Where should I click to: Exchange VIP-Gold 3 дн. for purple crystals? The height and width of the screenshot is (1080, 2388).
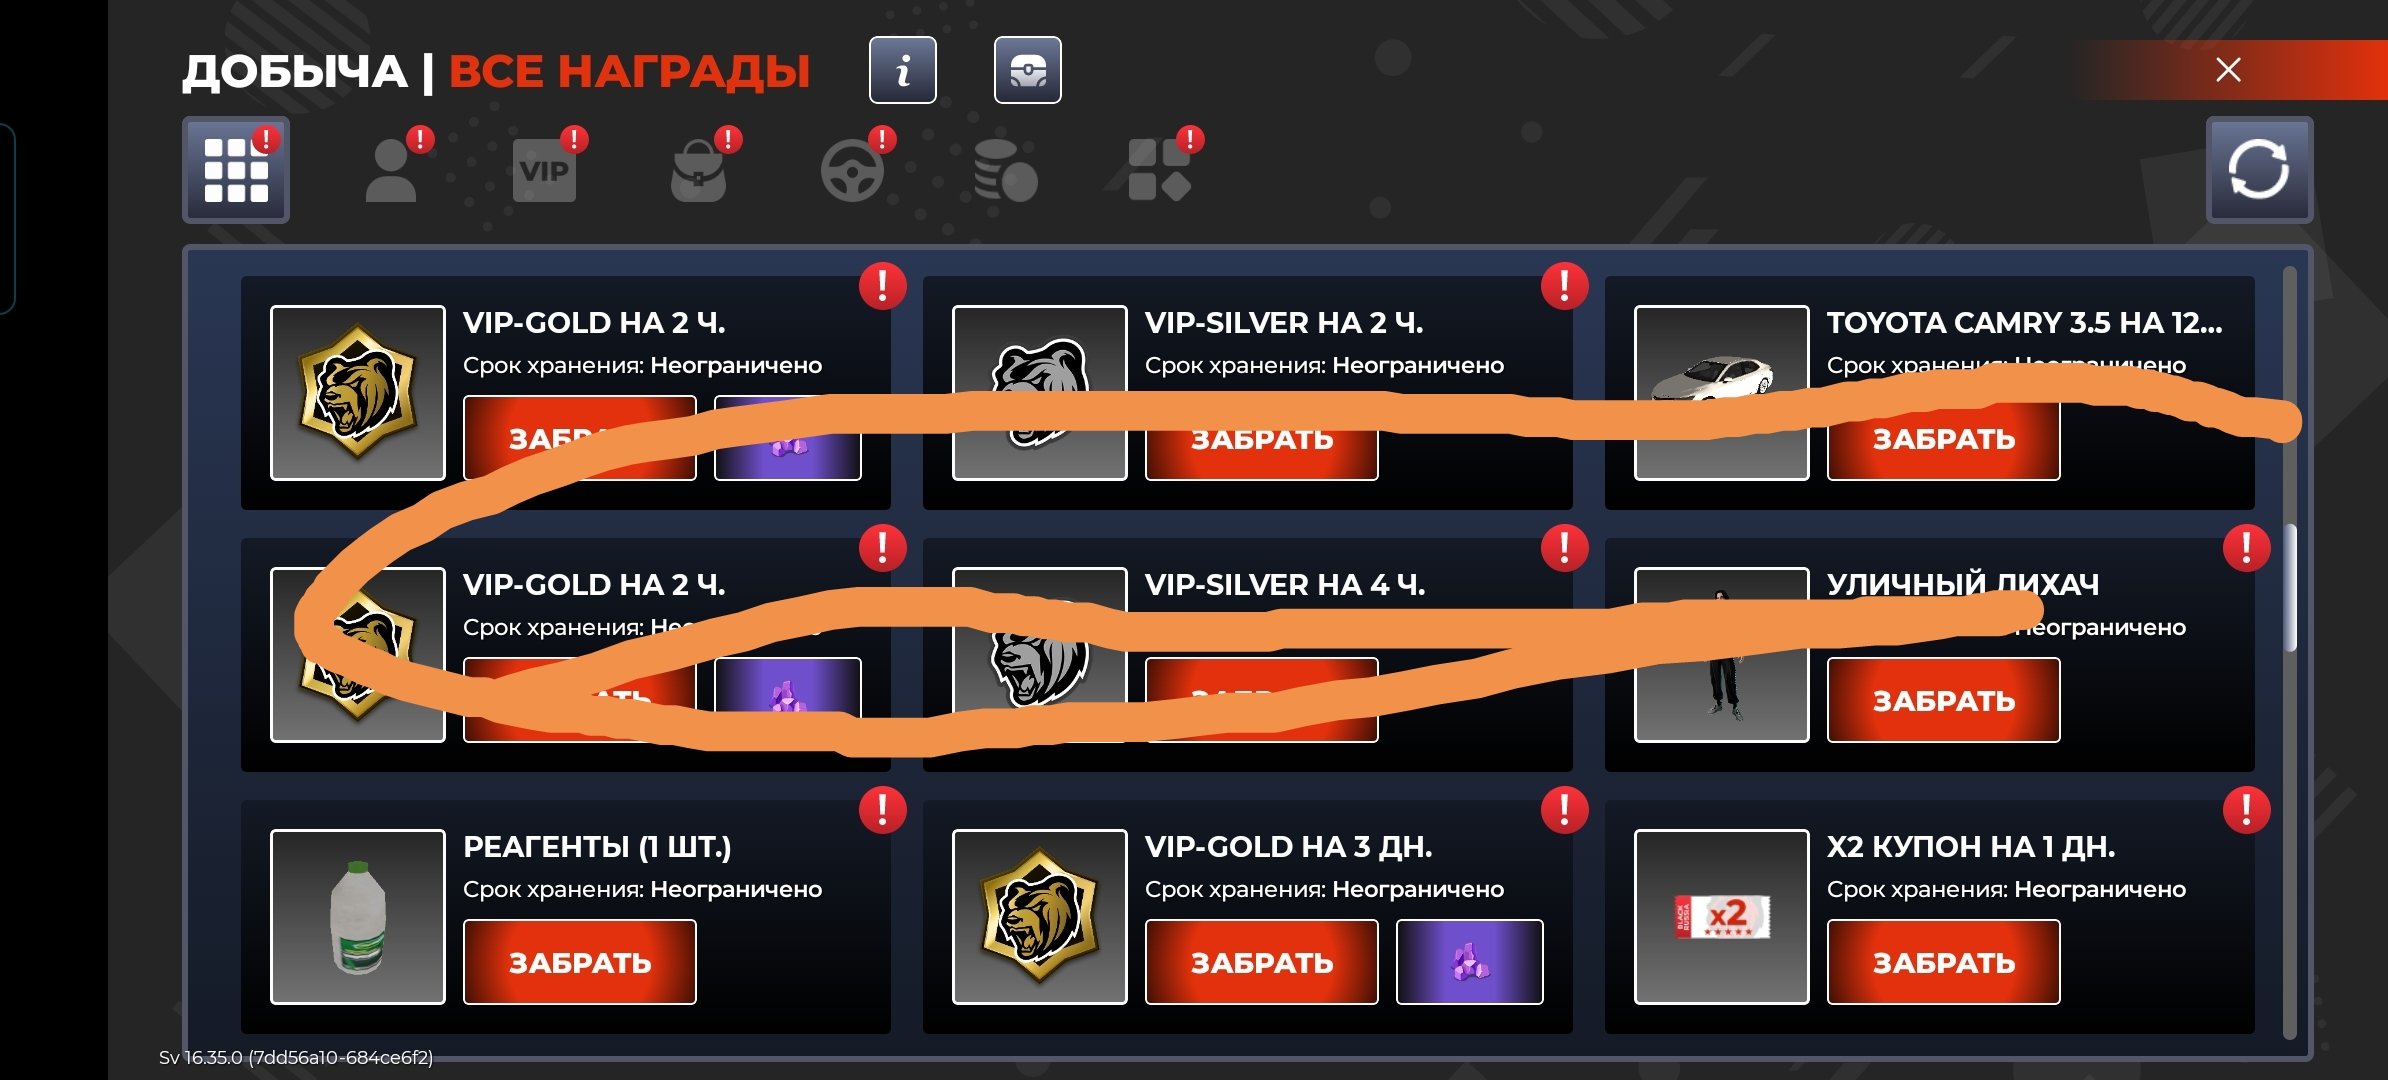pyautogui.click(x=1469, y=962)
